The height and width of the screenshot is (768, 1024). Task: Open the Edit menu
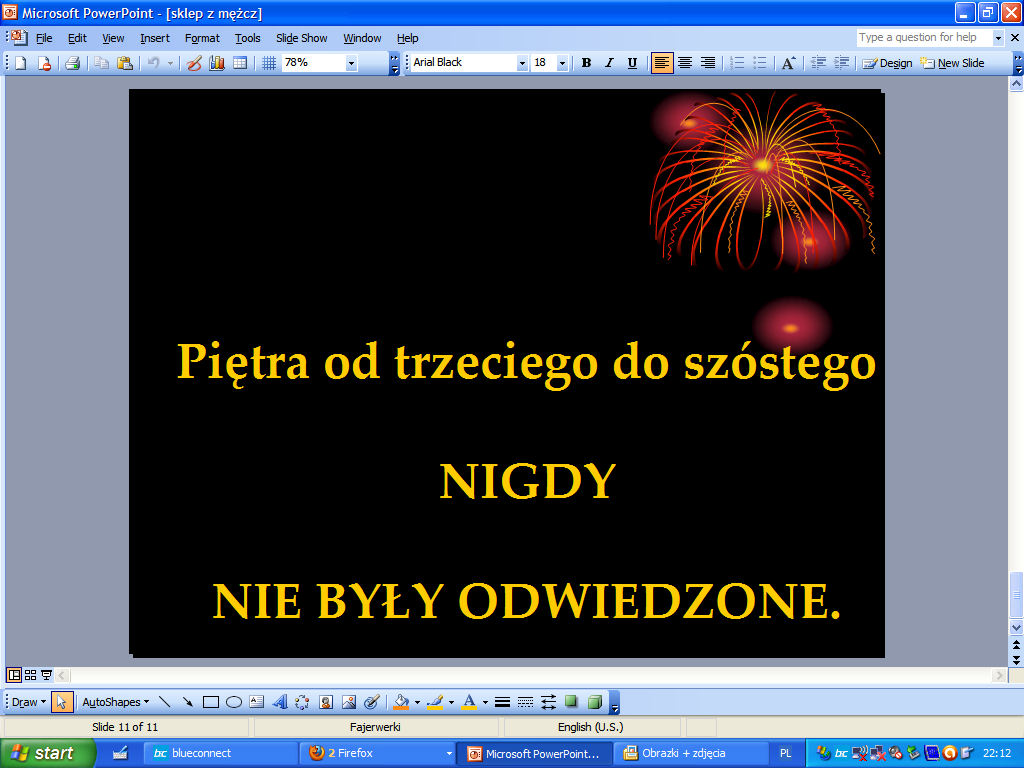77,38
